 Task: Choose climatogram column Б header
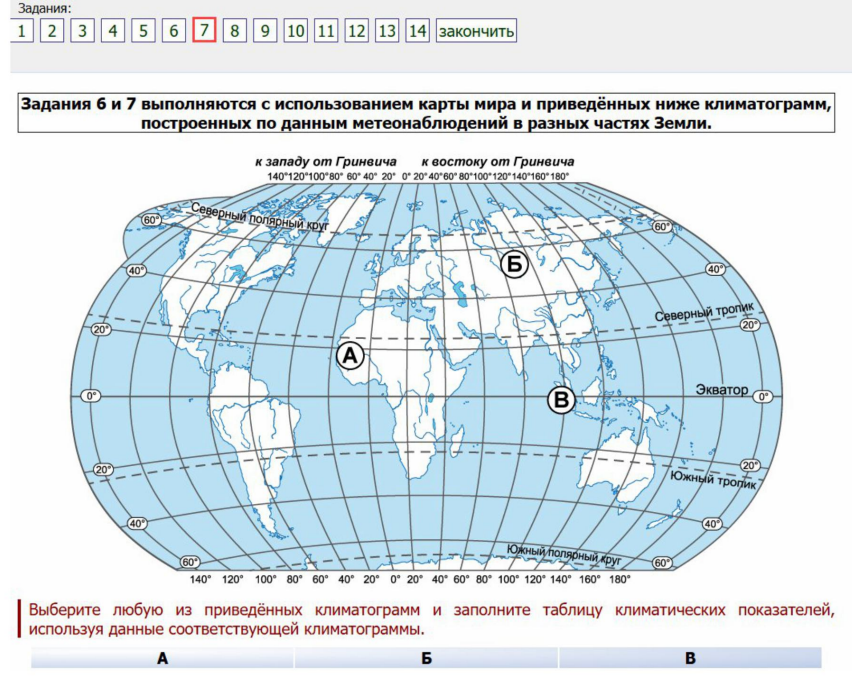(x=426, y=658)
